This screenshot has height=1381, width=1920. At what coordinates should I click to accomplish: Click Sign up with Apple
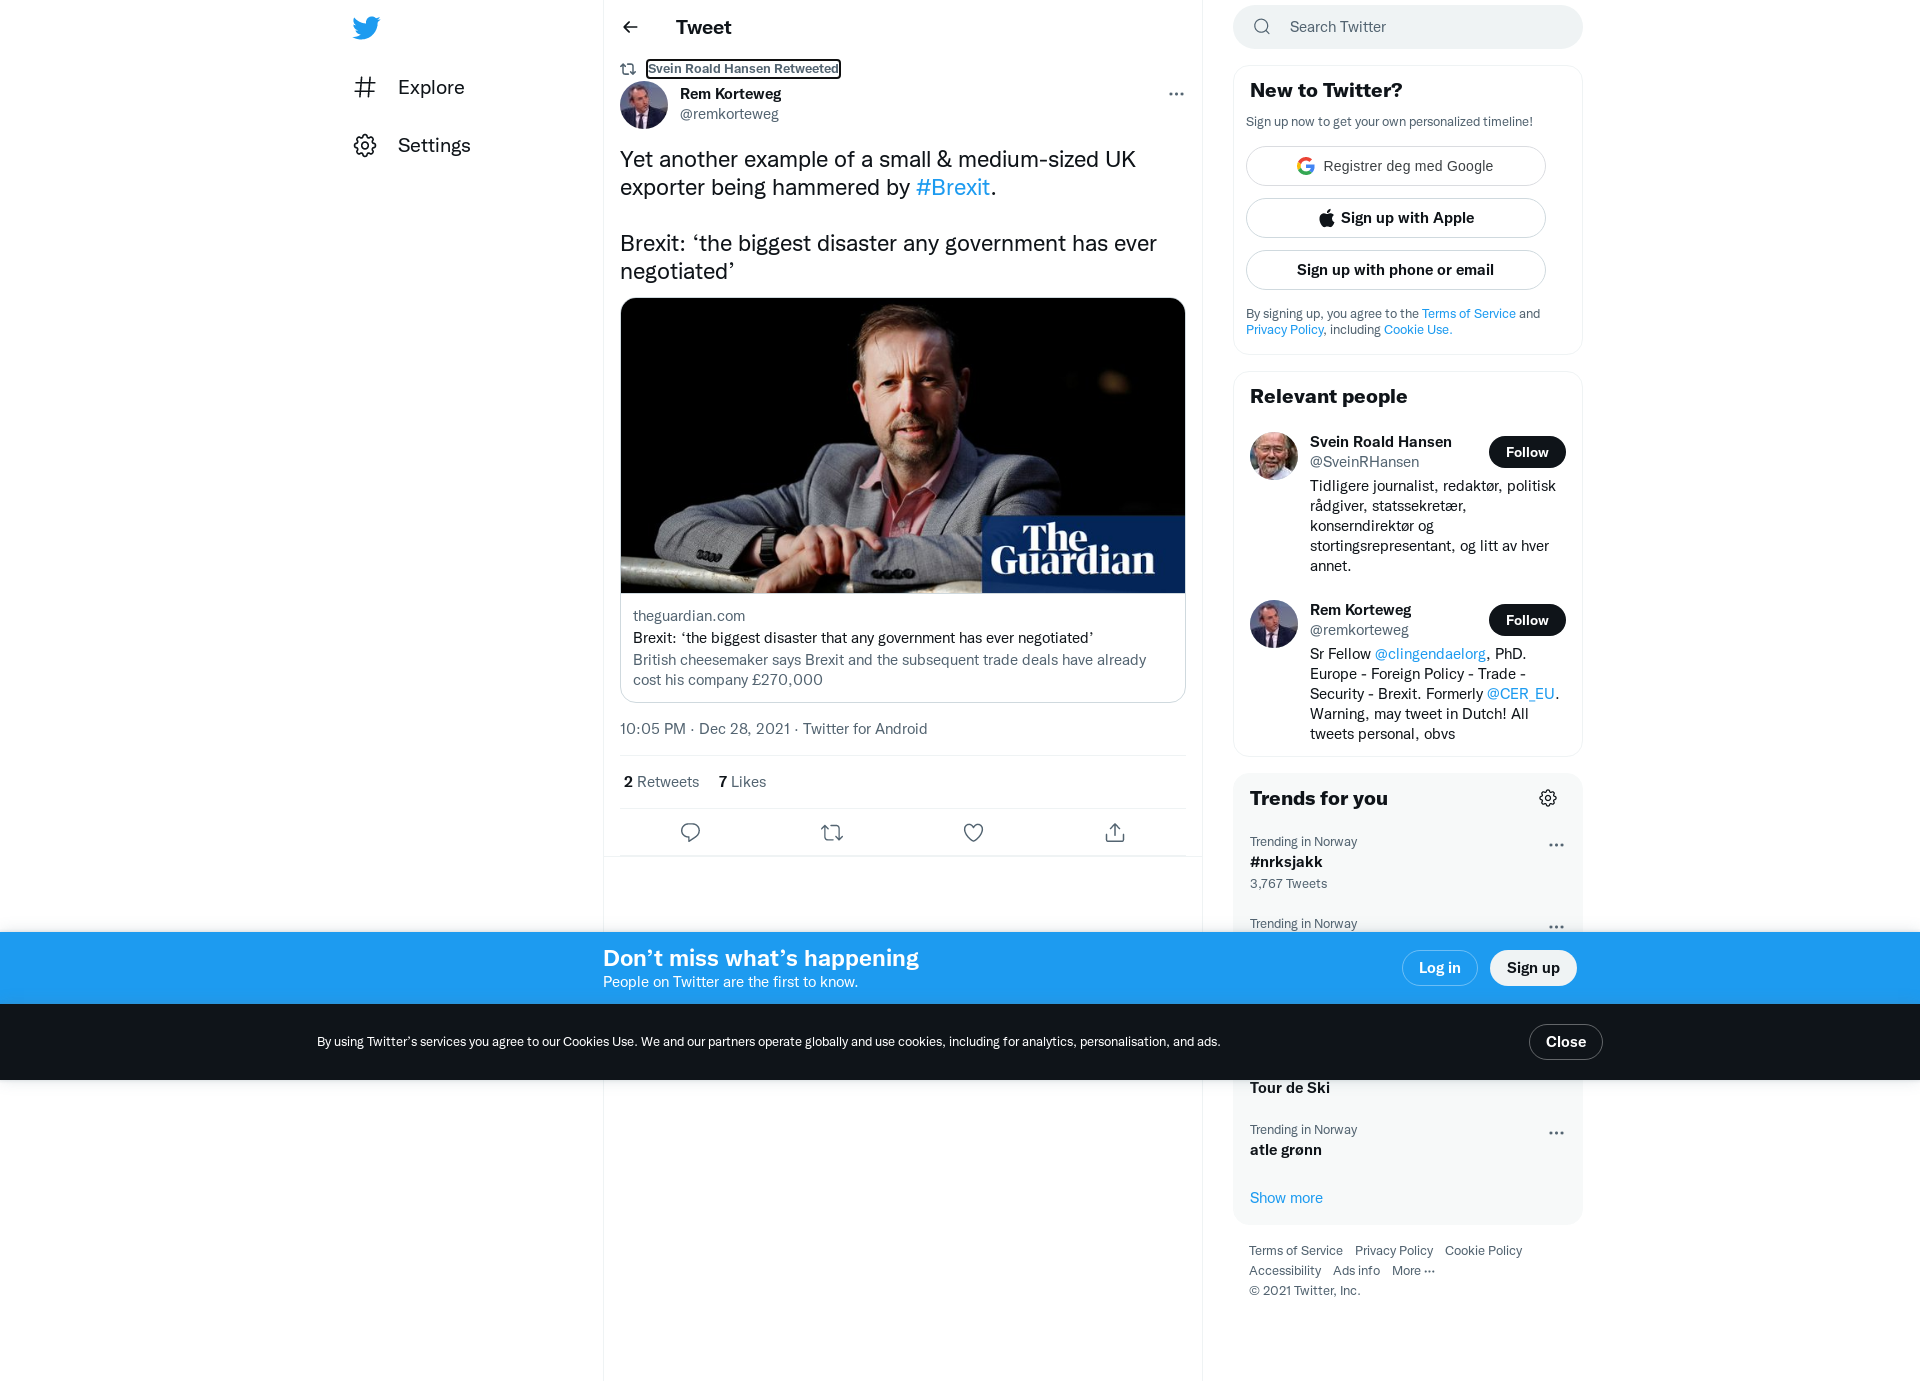(x=1396, y=218)
